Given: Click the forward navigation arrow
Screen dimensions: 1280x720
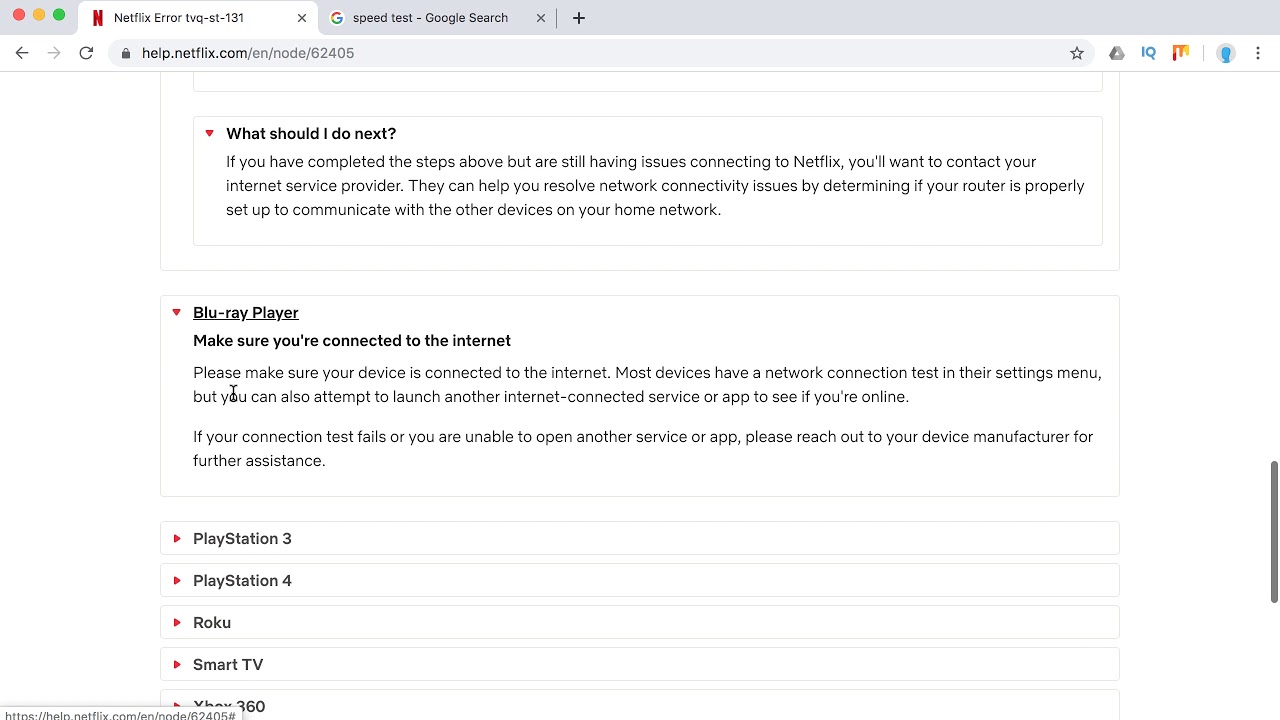Looking at the screenshot, I should coord(54,53).
